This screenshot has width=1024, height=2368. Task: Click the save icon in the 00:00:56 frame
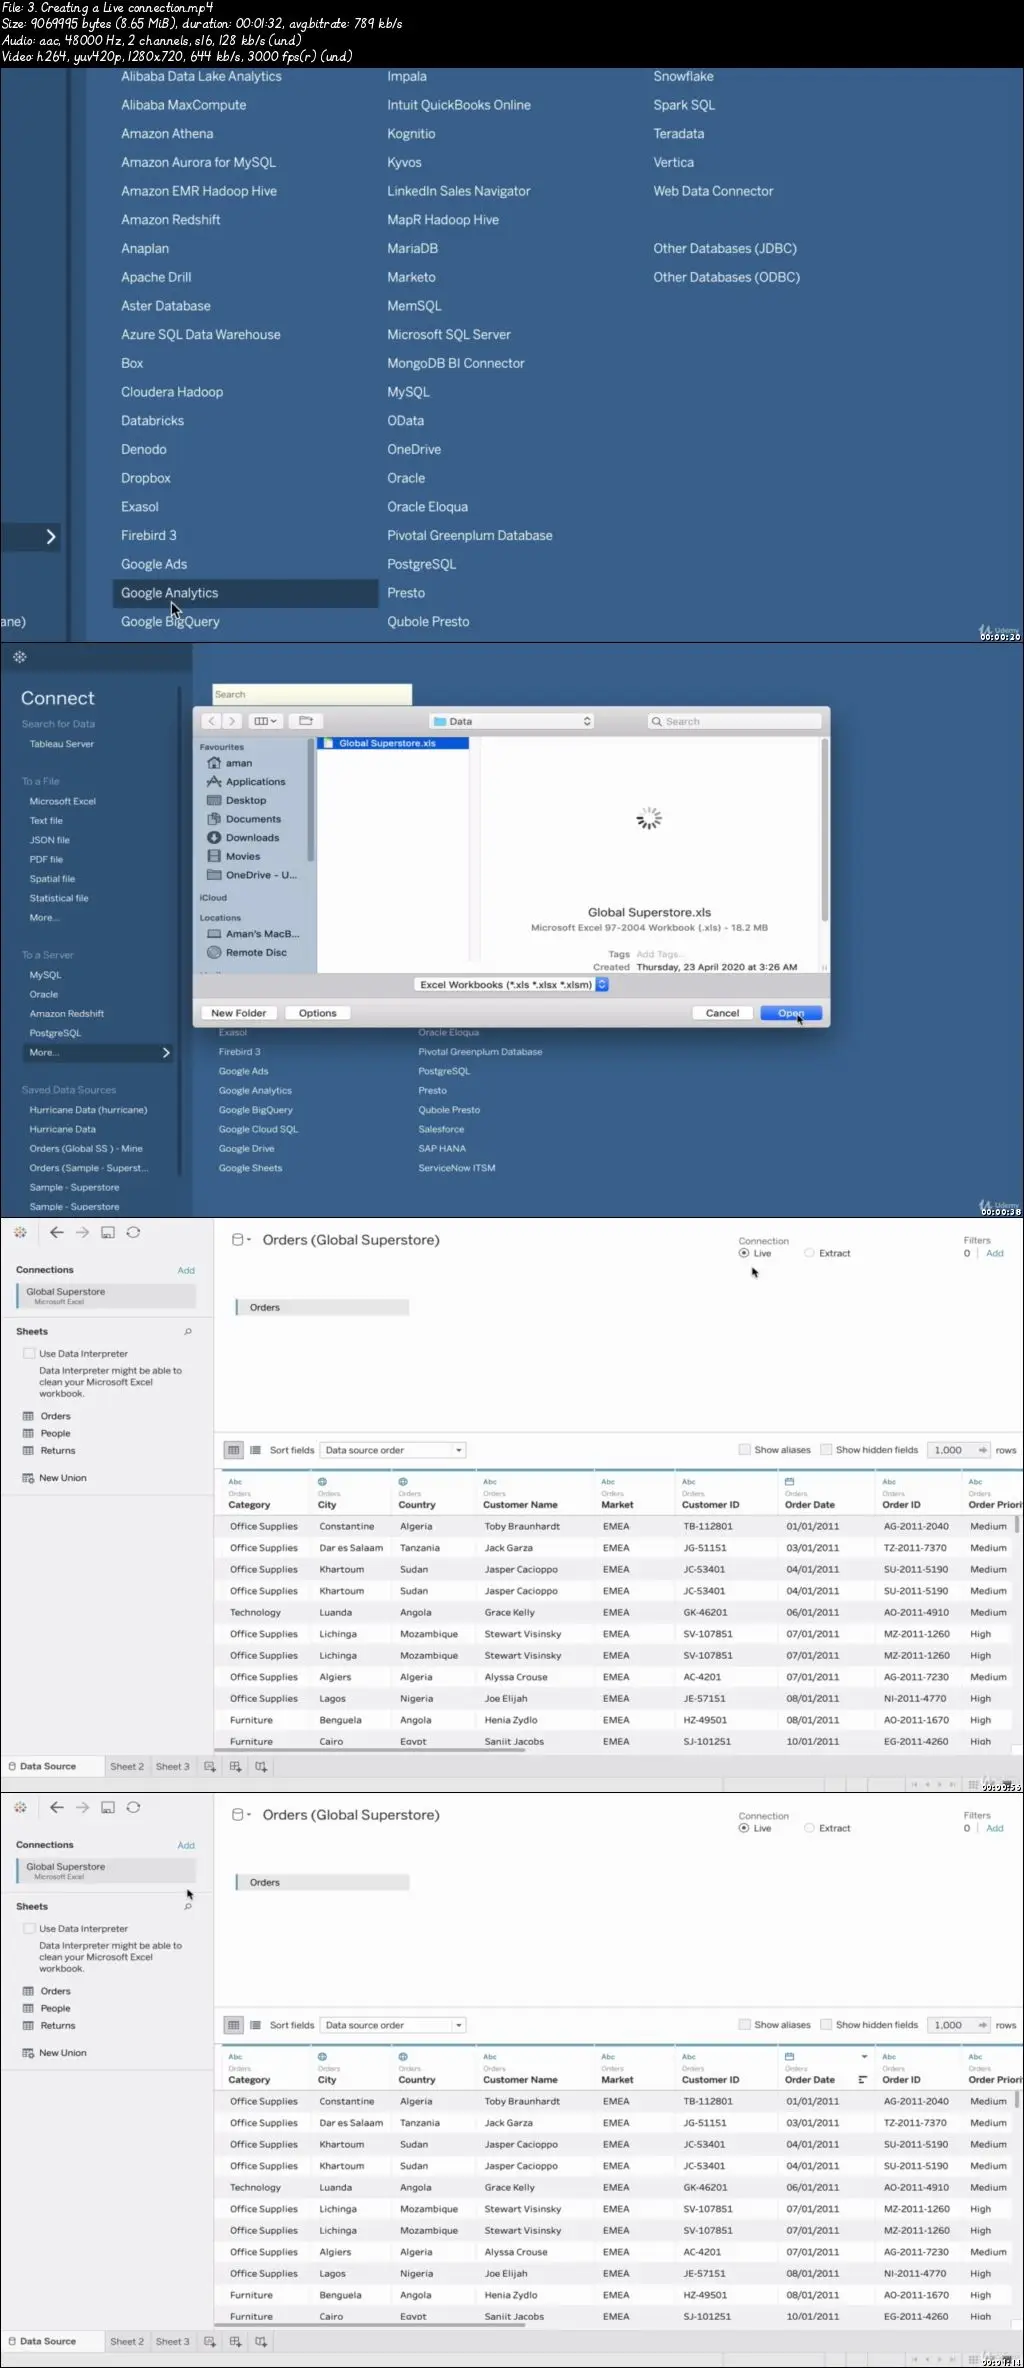(x=108, y=1233)
